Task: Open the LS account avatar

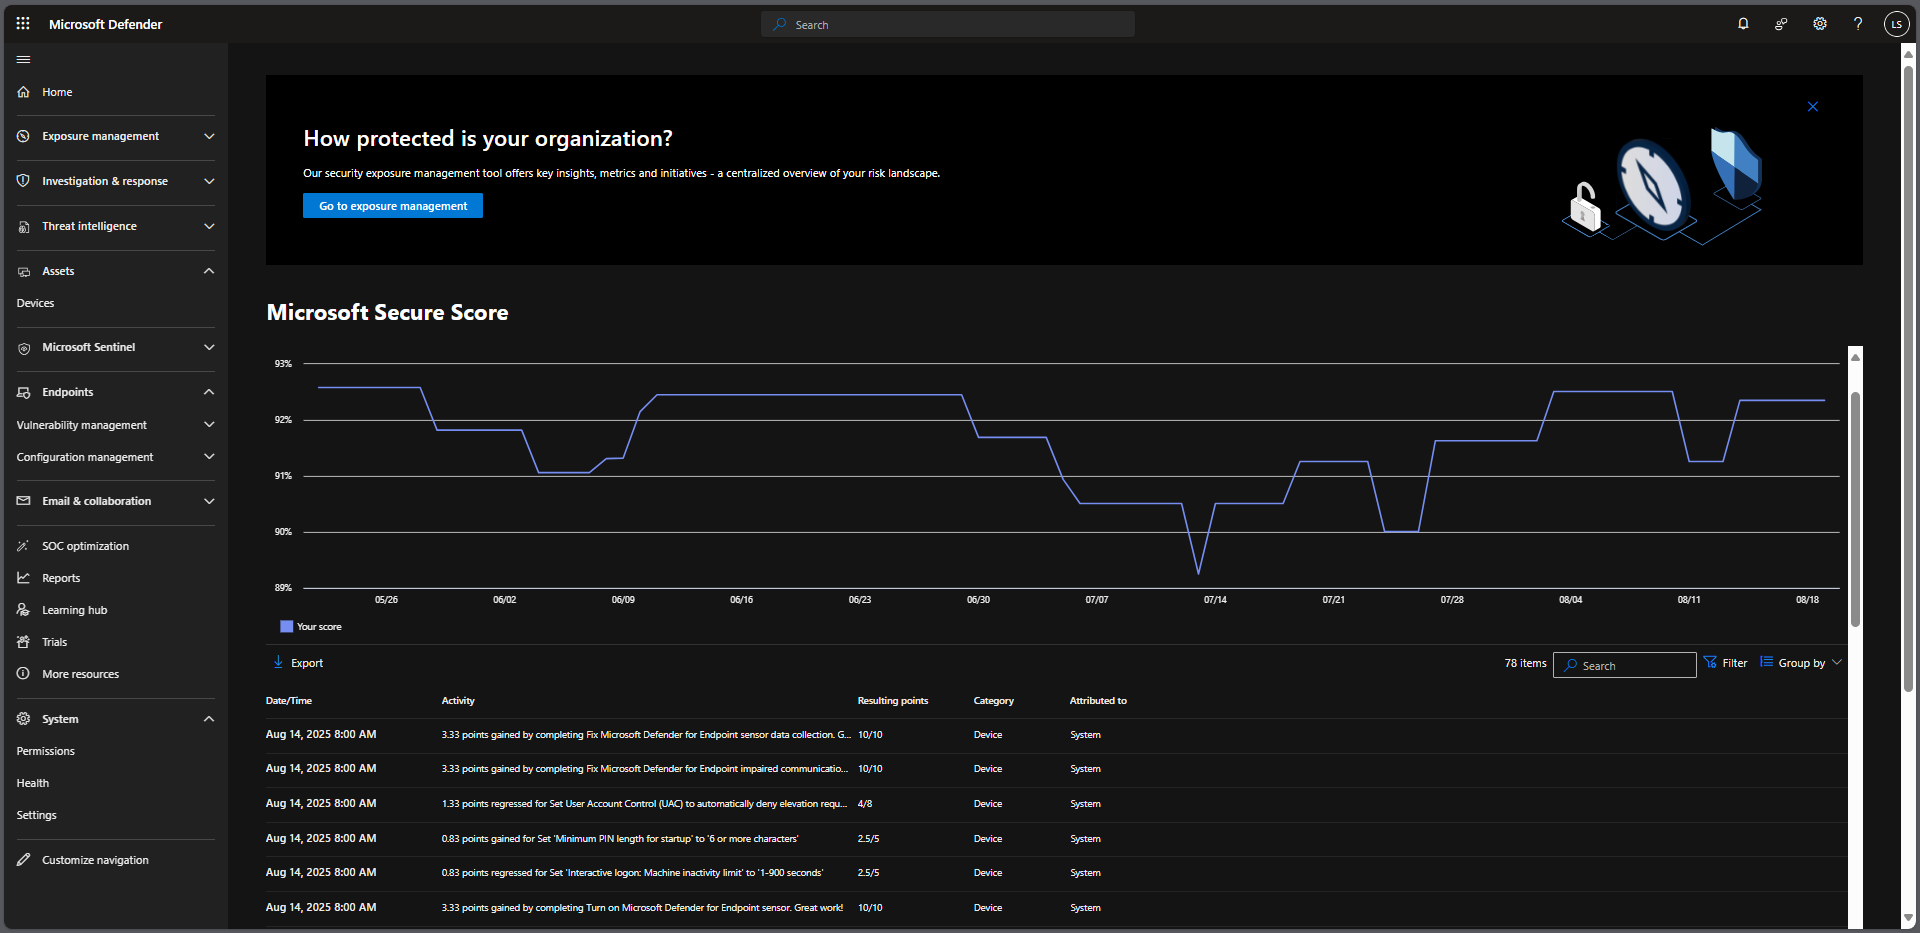Action: click(1896, 24)
